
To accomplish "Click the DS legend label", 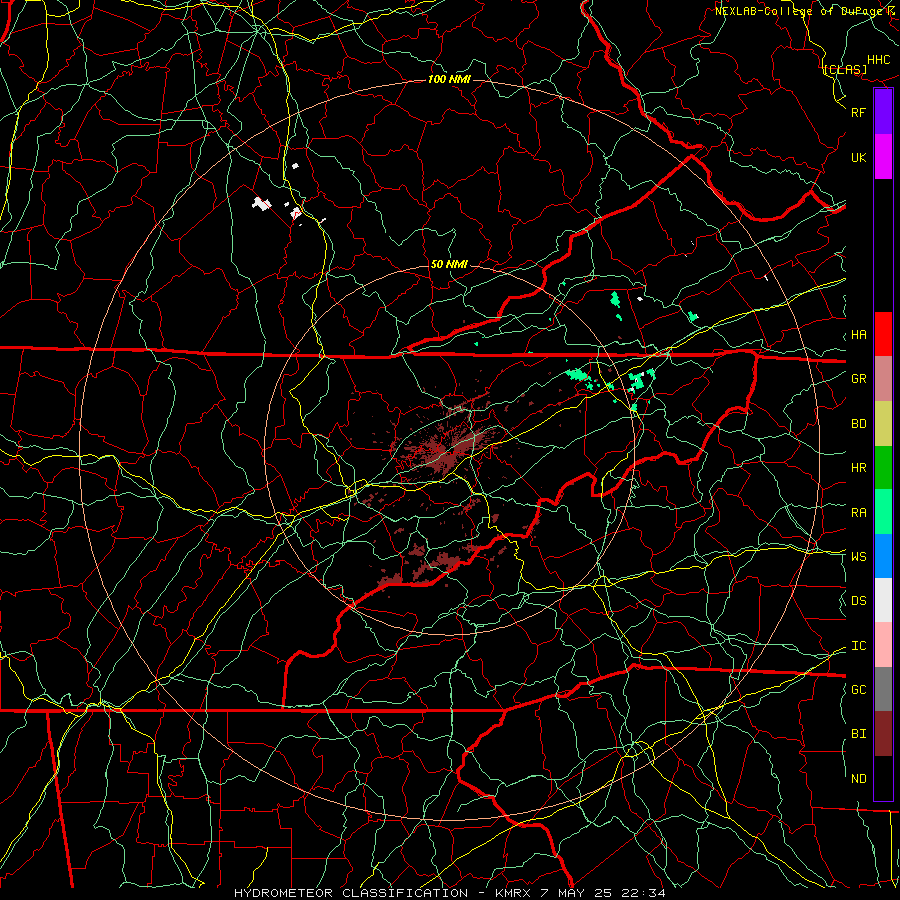I will [x=859, y=601].
